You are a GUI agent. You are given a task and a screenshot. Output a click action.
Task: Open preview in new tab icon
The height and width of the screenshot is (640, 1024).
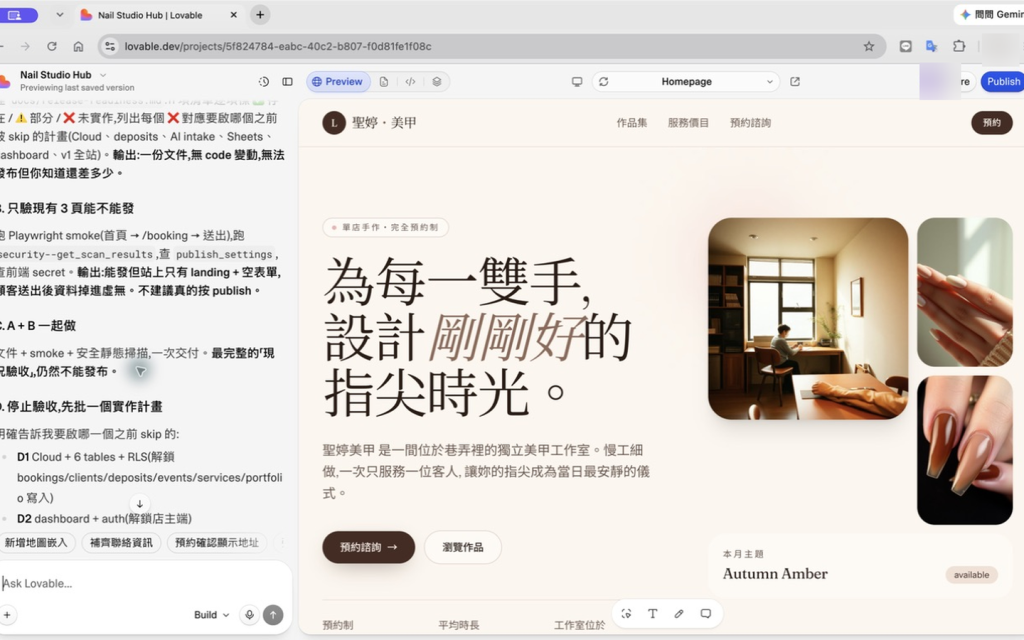pos(795,82)
